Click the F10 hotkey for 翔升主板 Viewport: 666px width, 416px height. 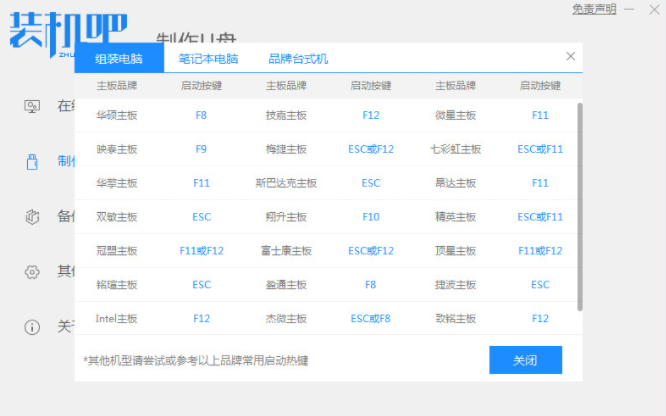point(371,217)
